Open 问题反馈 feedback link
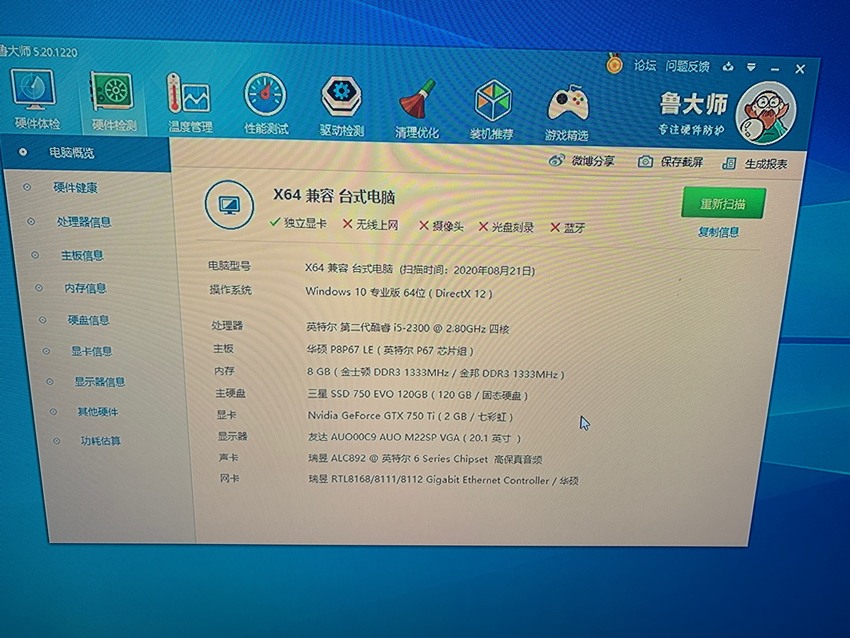 687,67
